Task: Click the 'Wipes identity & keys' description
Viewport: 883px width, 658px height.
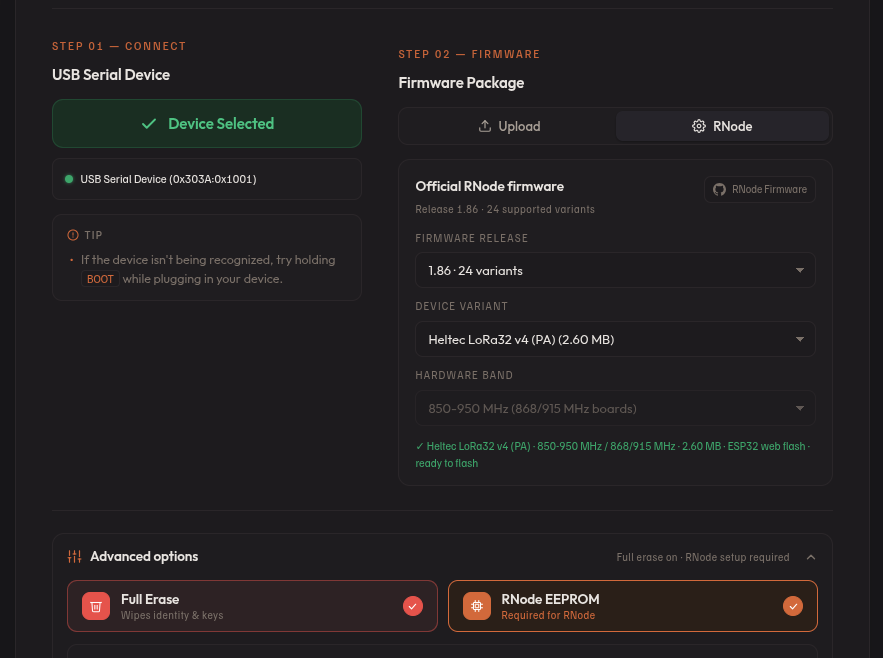Action: click(x=172, y=615)
